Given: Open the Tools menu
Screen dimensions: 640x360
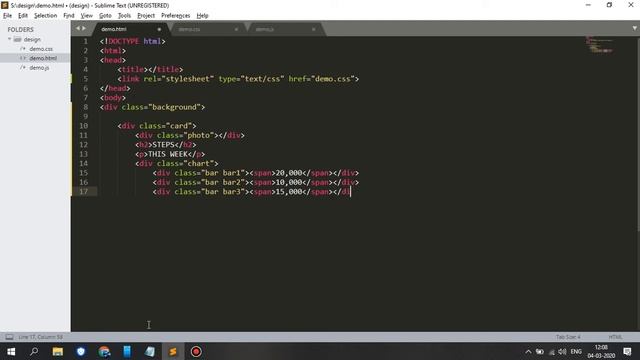Looking at the screenshot, I should pos(124,16).
